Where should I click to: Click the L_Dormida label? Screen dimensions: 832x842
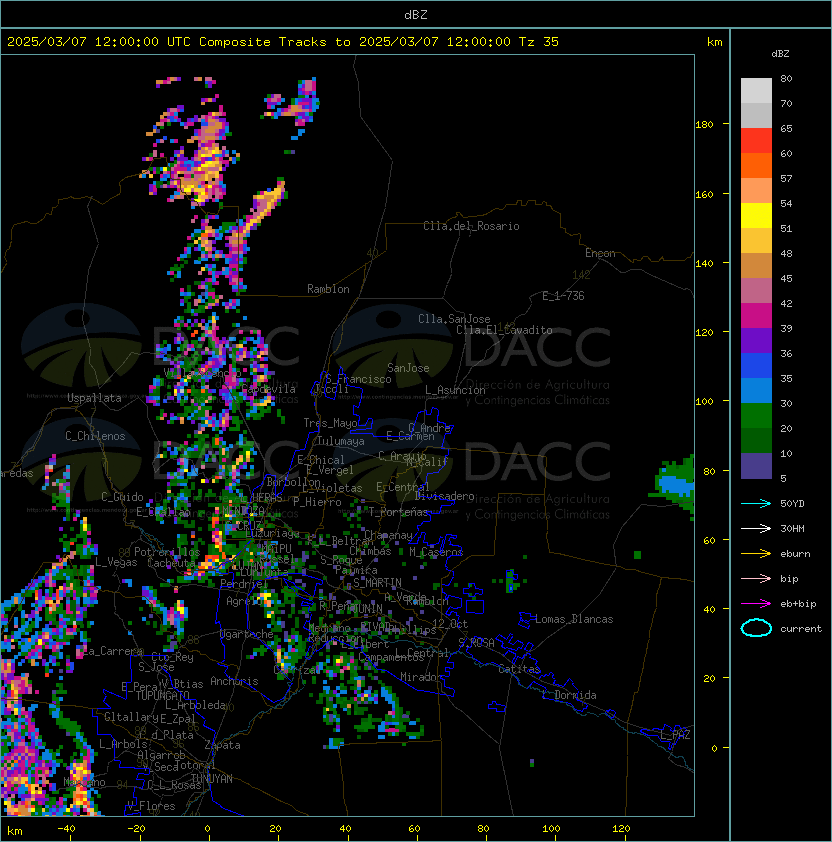coord(569,695)
